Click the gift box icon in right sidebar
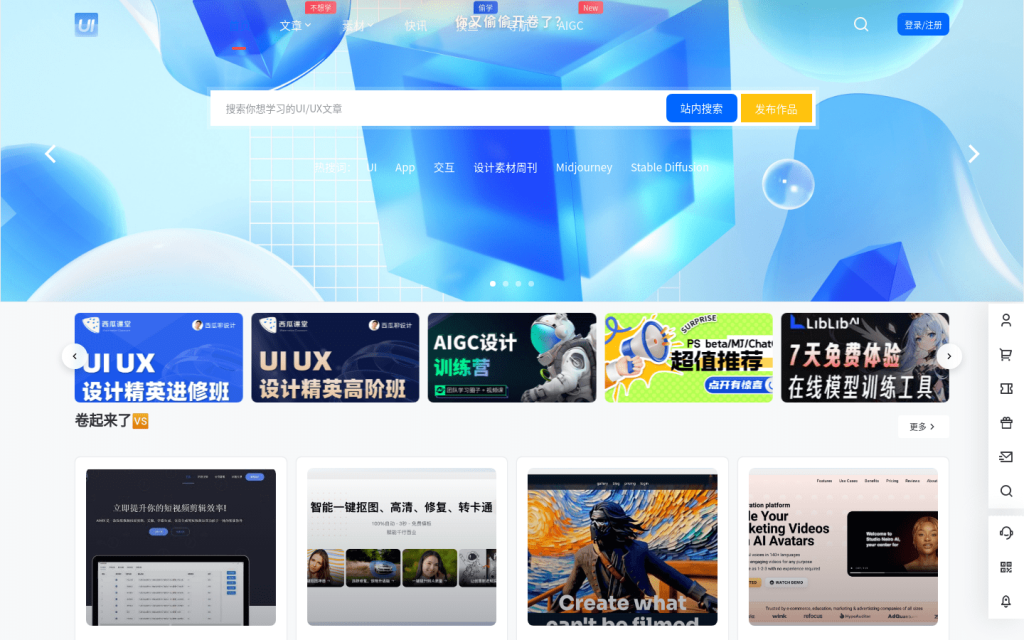The width and height of the screenshot is (1024, 640). point(1006,423)
